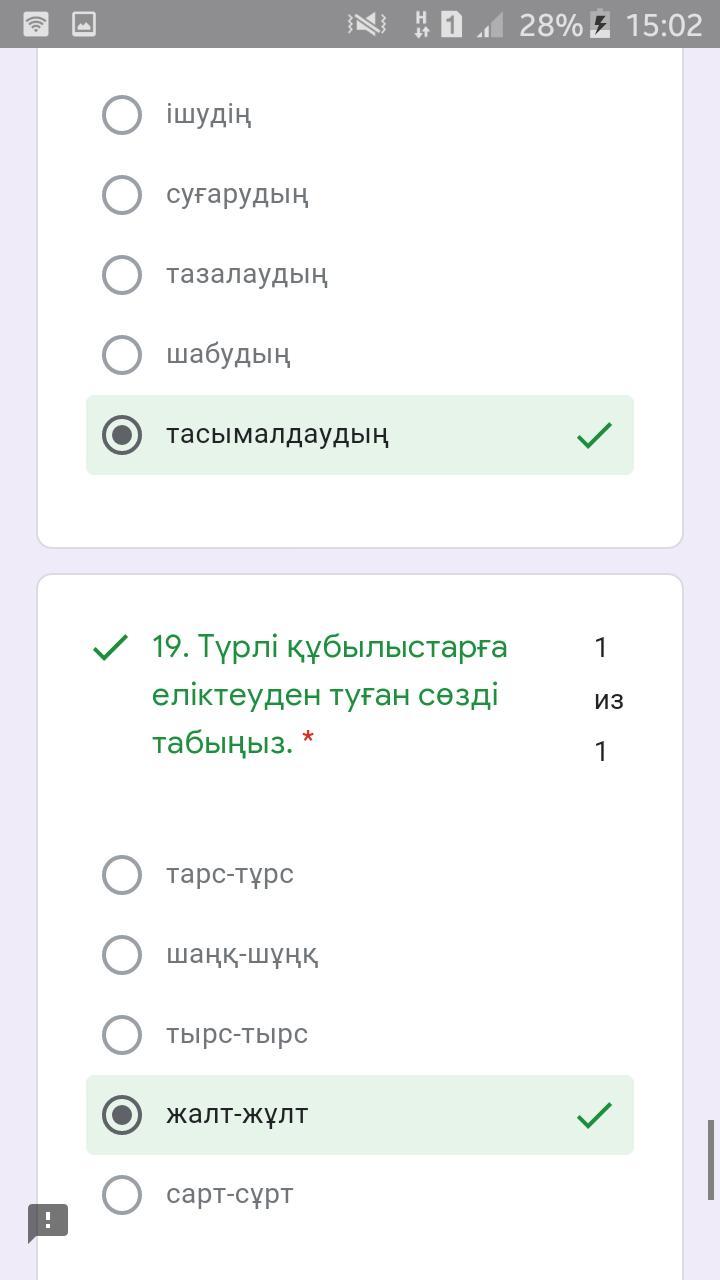Choose the шаңқ-шұңқ radio button

[122, 955]
